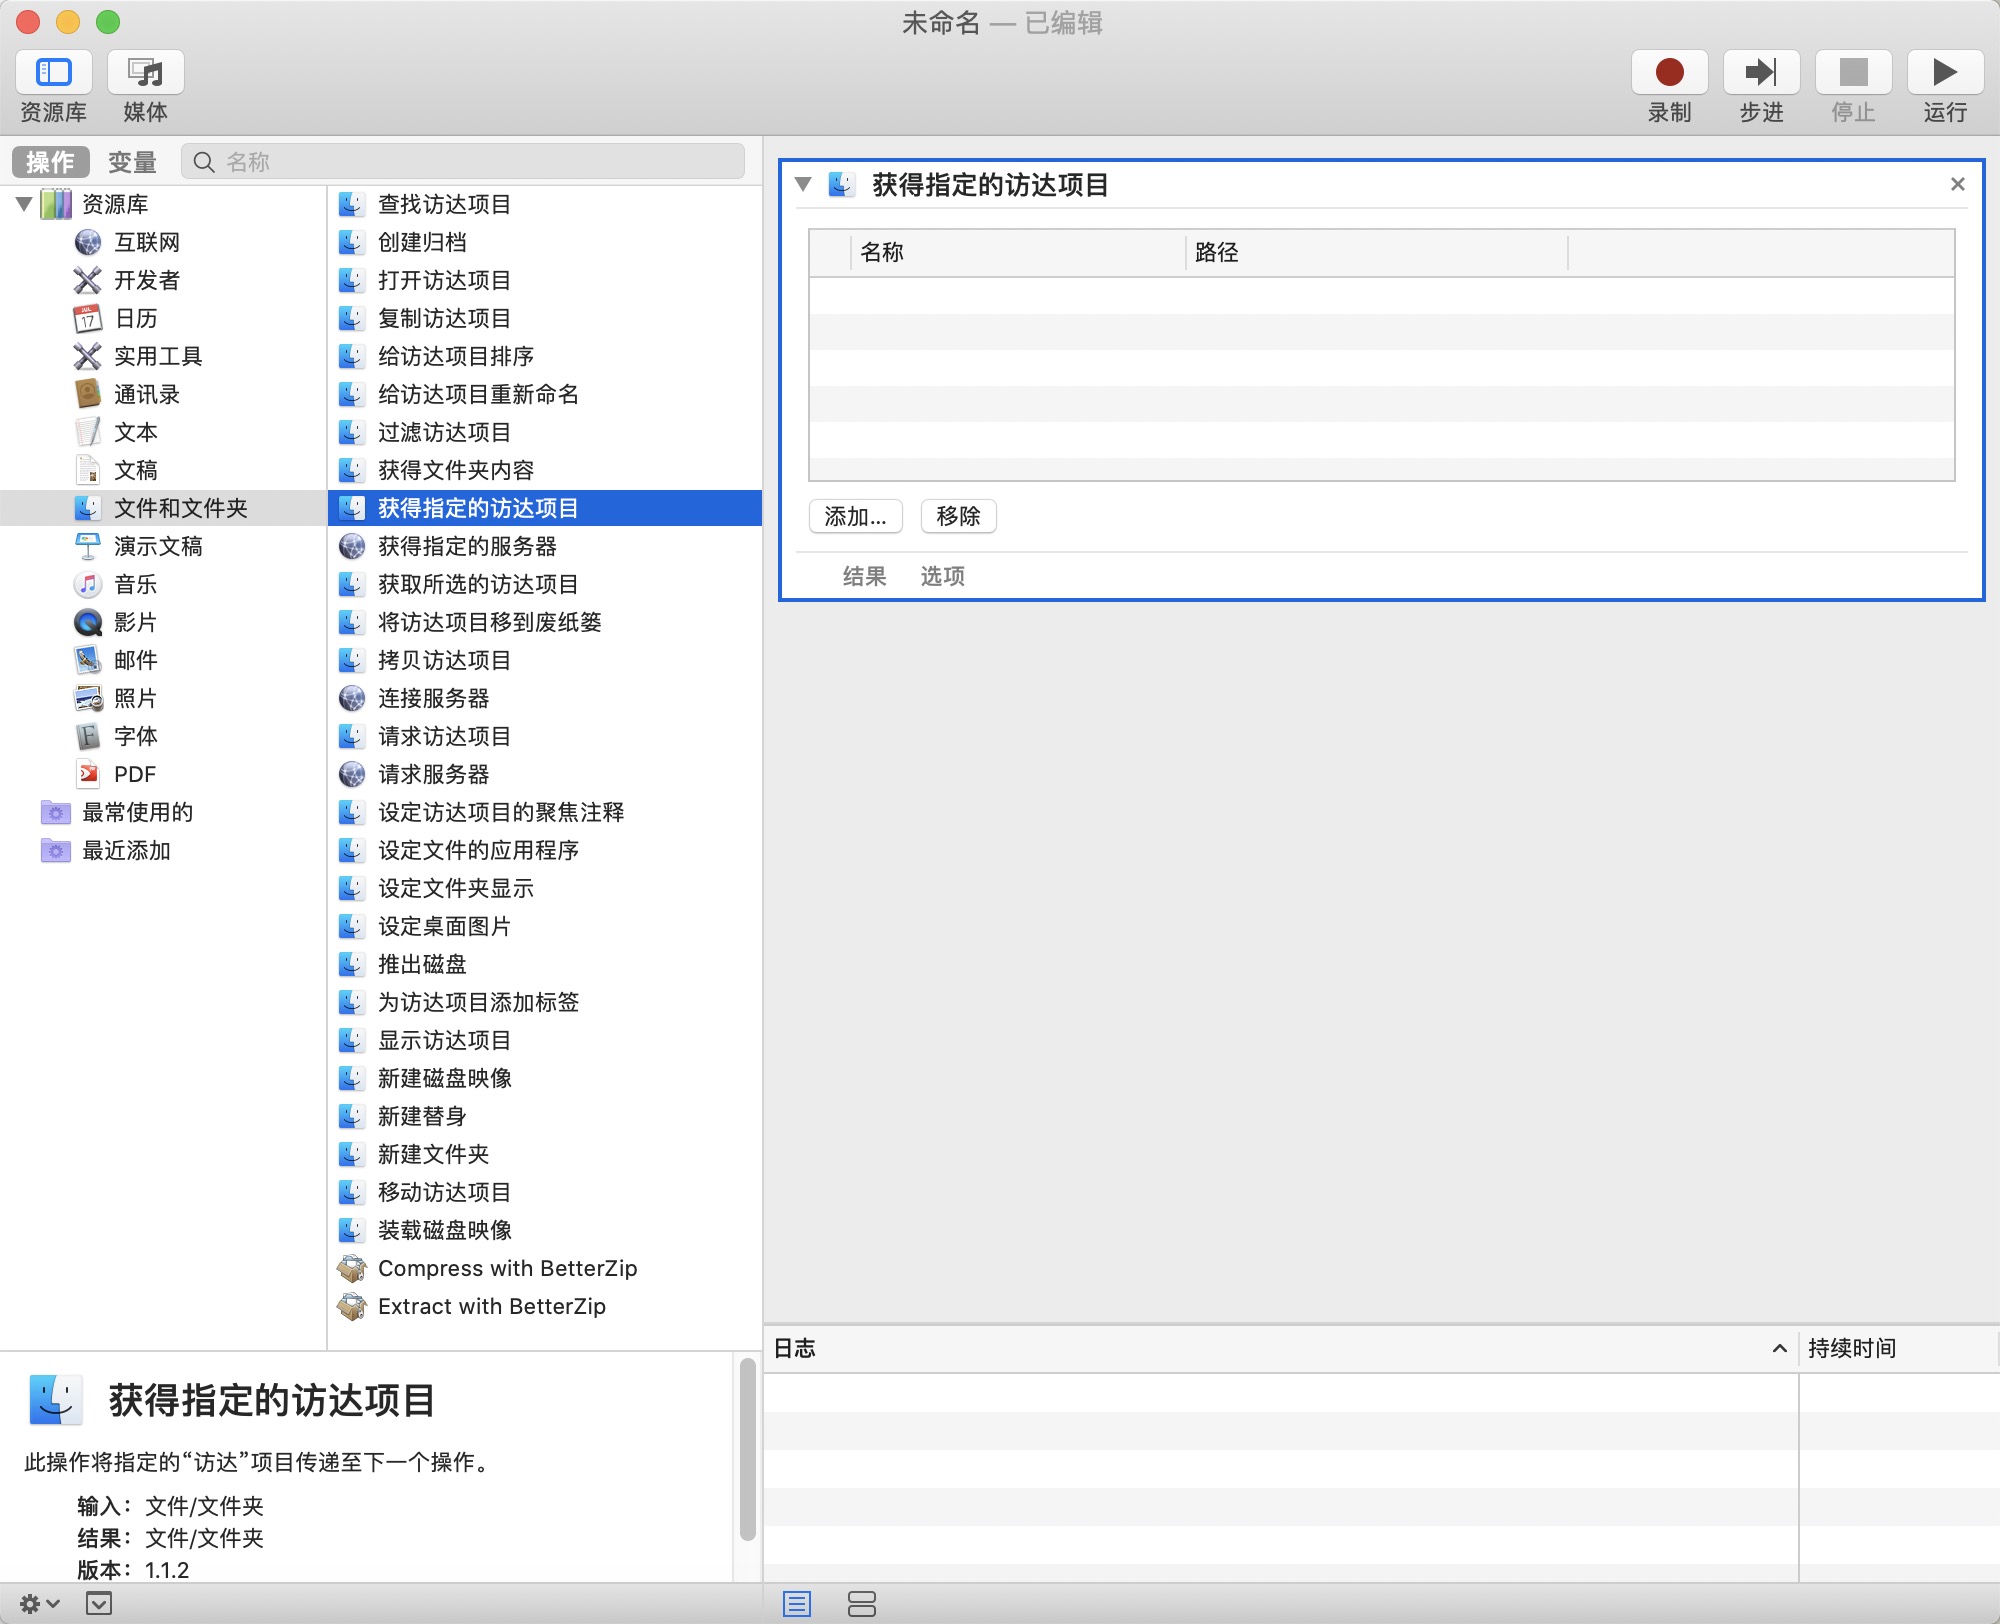Select 邮件 mail category
This screenshot has height=1624, width=2000.
[x=136, y=660]
